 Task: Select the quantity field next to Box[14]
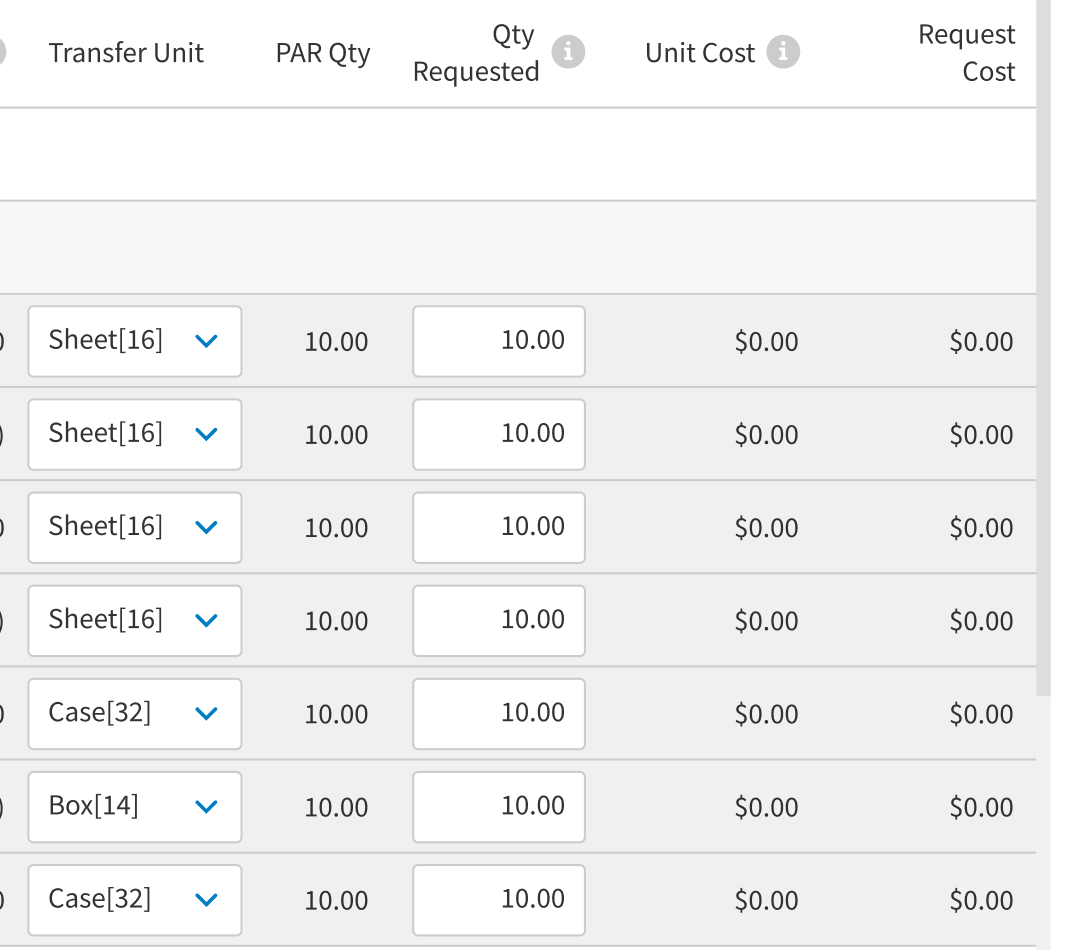498,807
